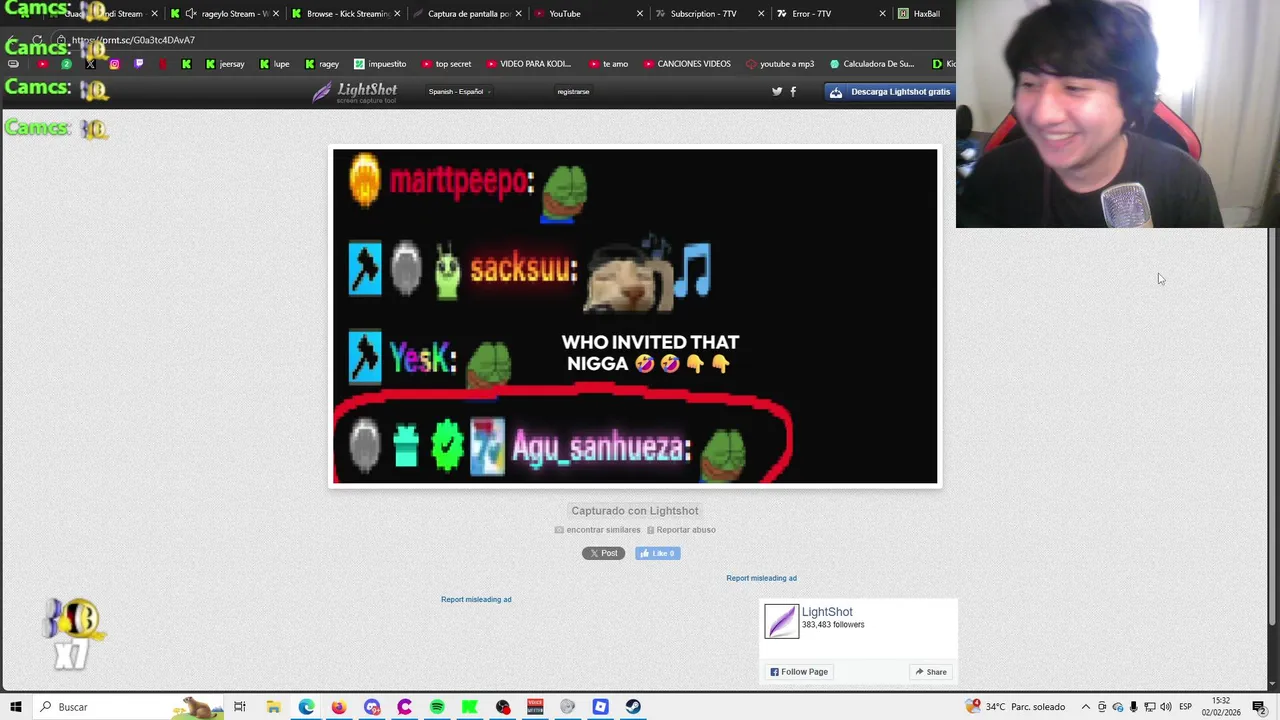Click the registrarse link
Screen dimensions: 1280x720
573,92
